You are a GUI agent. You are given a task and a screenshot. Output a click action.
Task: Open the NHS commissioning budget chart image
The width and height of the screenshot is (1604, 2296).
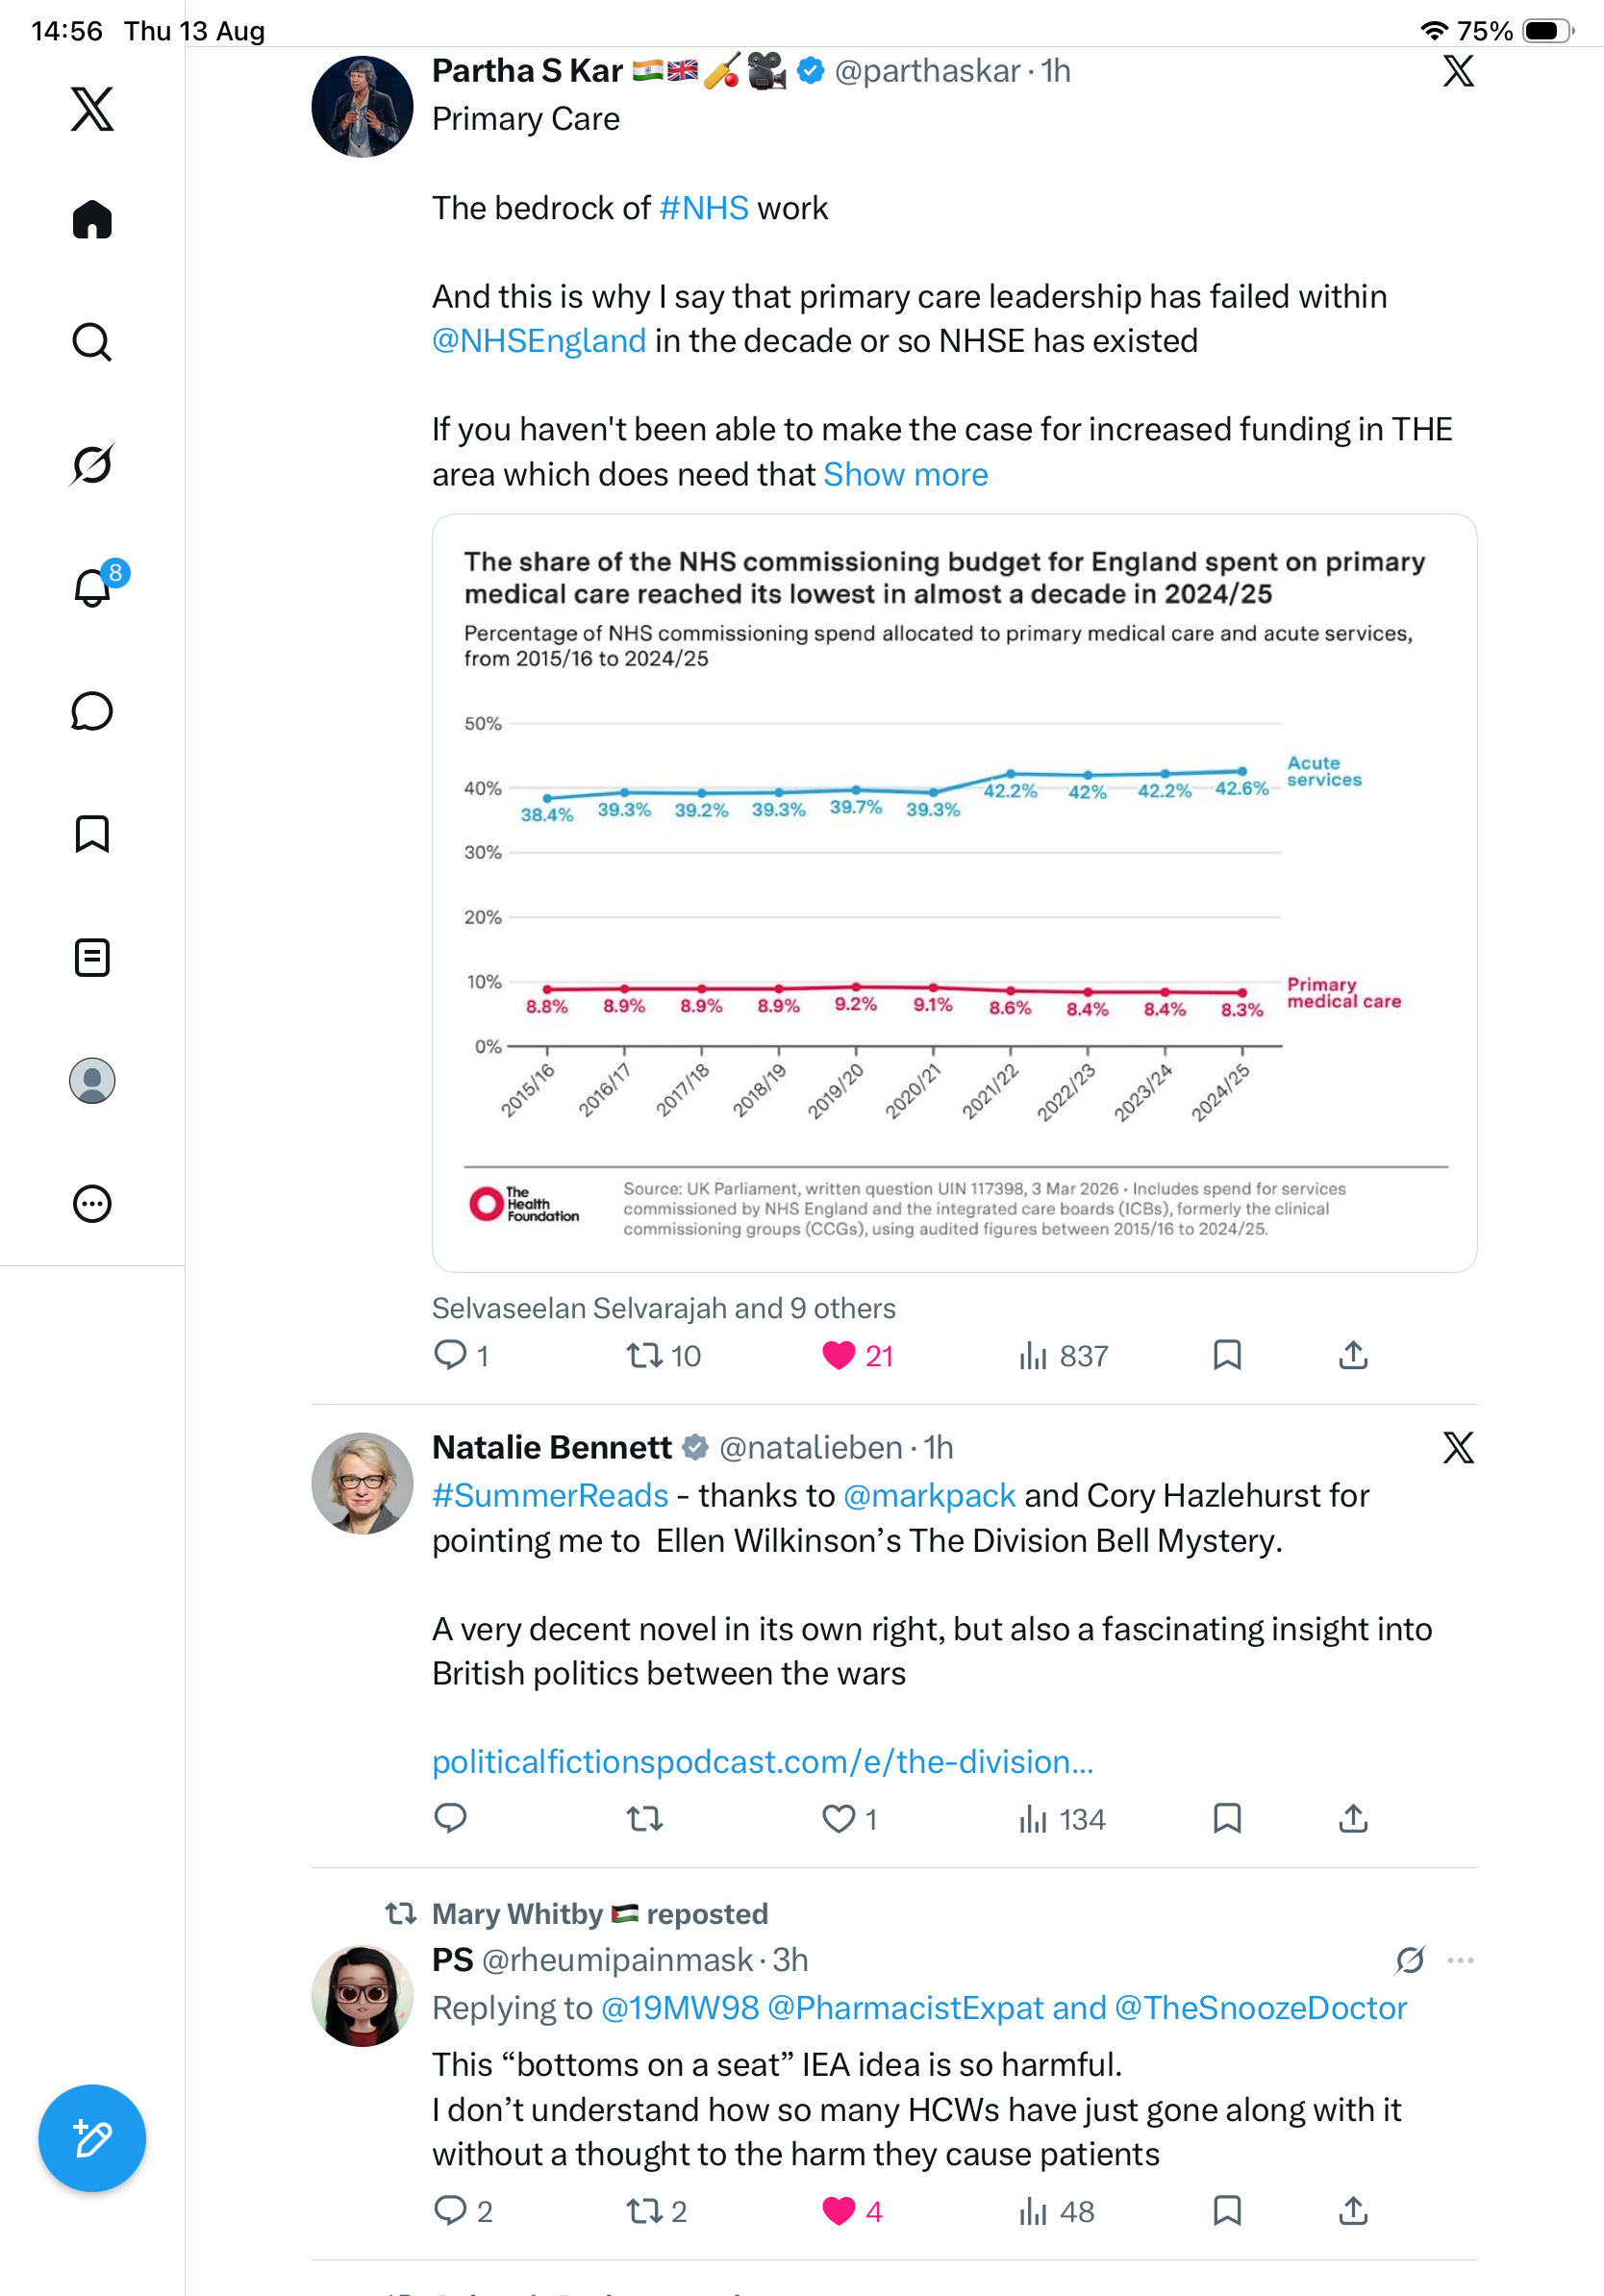tap(954, 893)
